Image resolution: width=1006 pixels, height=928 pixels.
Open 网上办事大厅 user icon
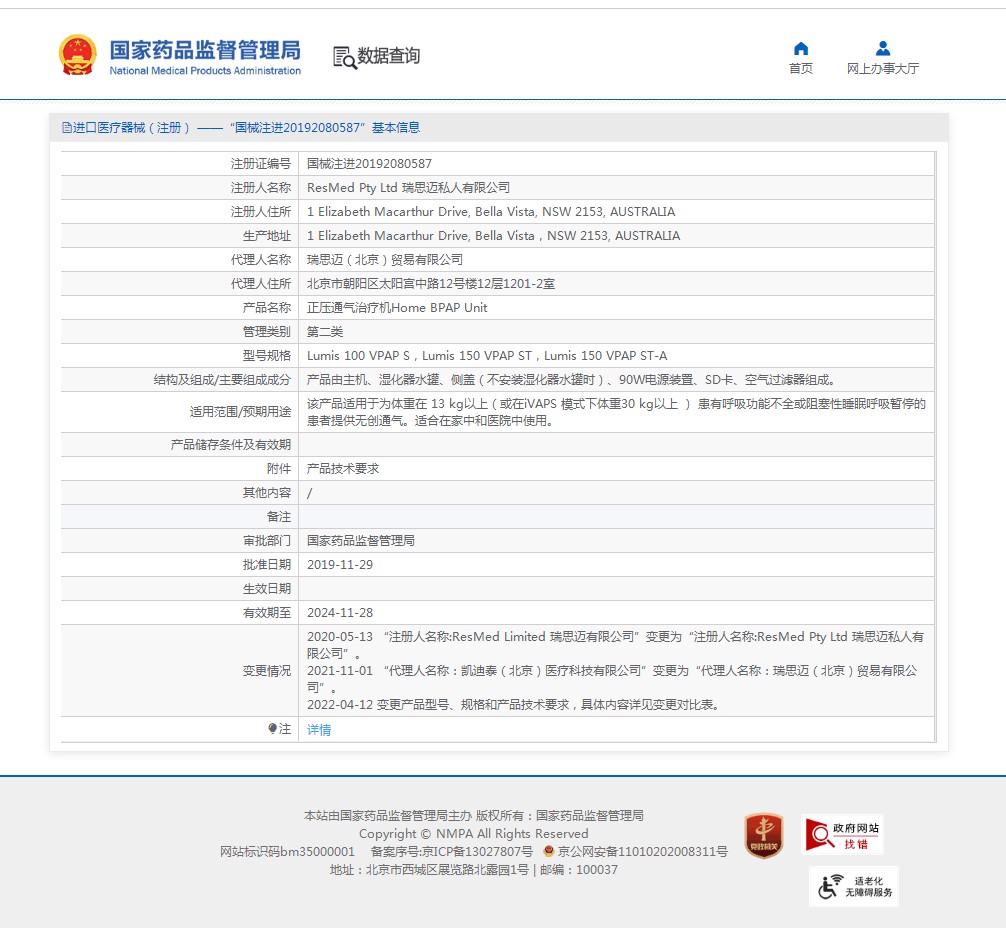(883, 49)
